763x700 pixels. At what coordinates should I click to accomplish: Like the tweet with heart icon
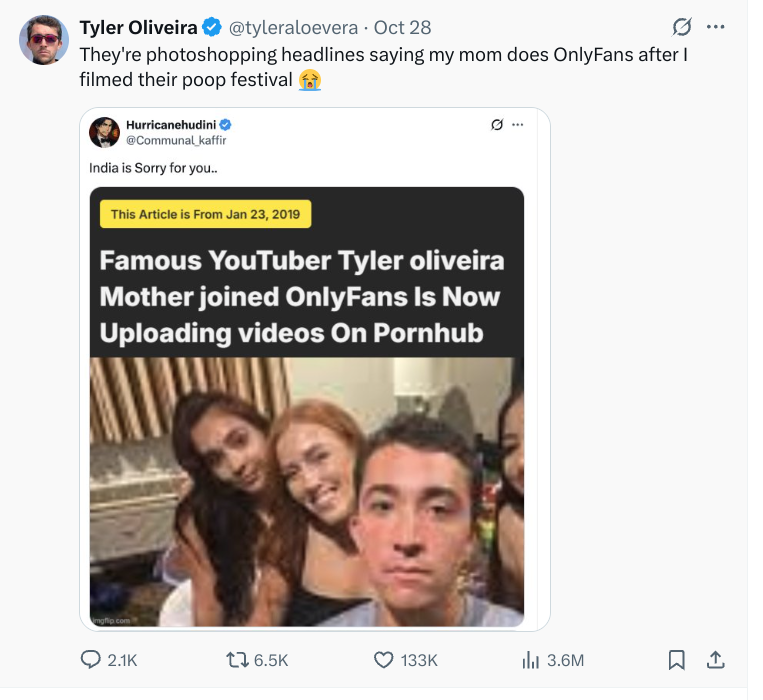[x=383, y=660]
